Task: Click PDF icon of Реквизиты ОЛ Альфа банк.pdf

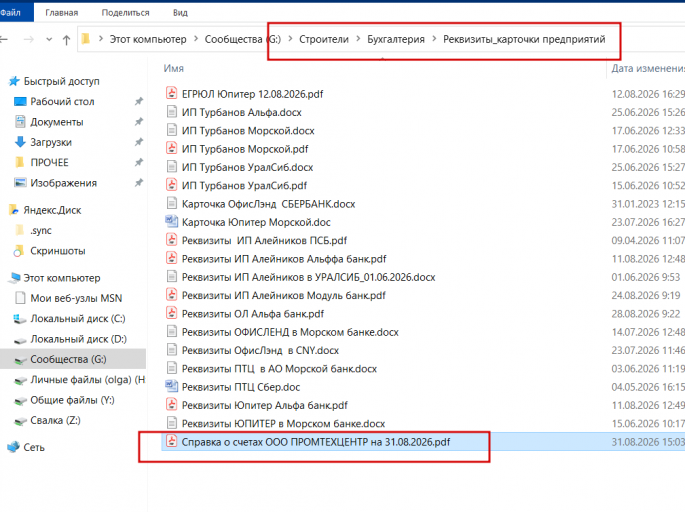Action: coord(171,313)
